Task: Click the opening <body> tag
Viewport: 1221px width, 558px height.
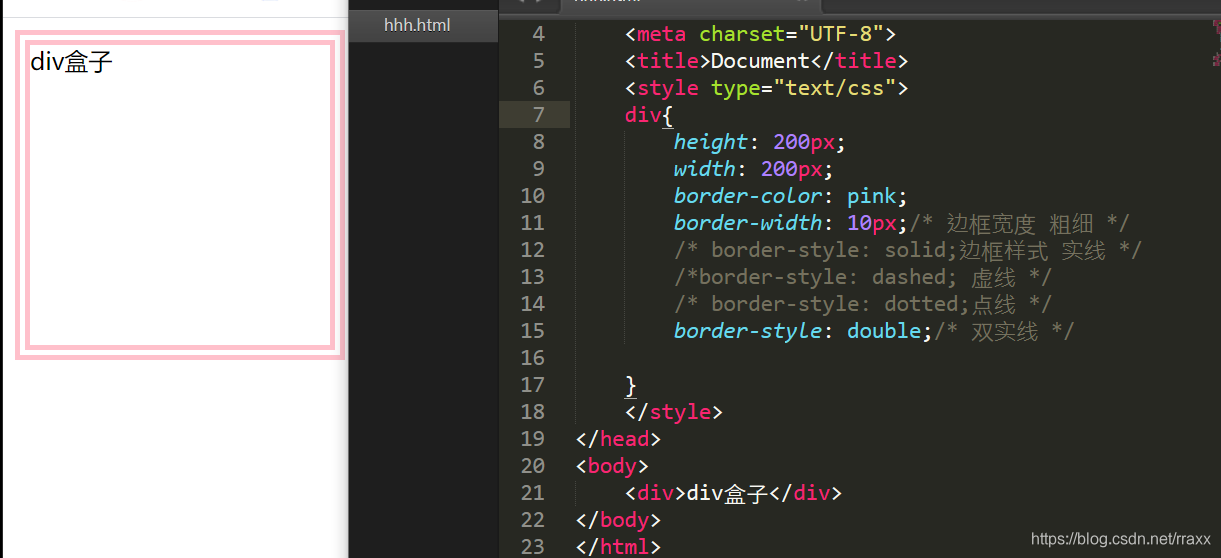Action: tap(612, 466)
